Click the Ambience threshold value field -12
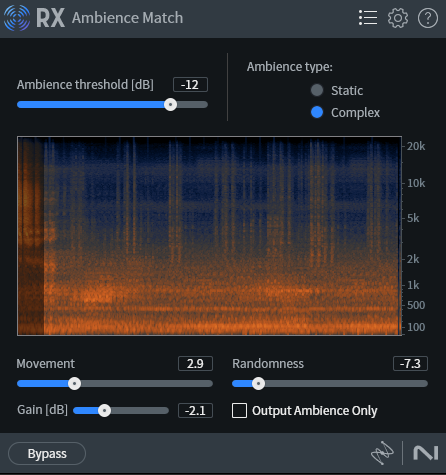Viewport: 446px width, 475px height. coord(190,84)
